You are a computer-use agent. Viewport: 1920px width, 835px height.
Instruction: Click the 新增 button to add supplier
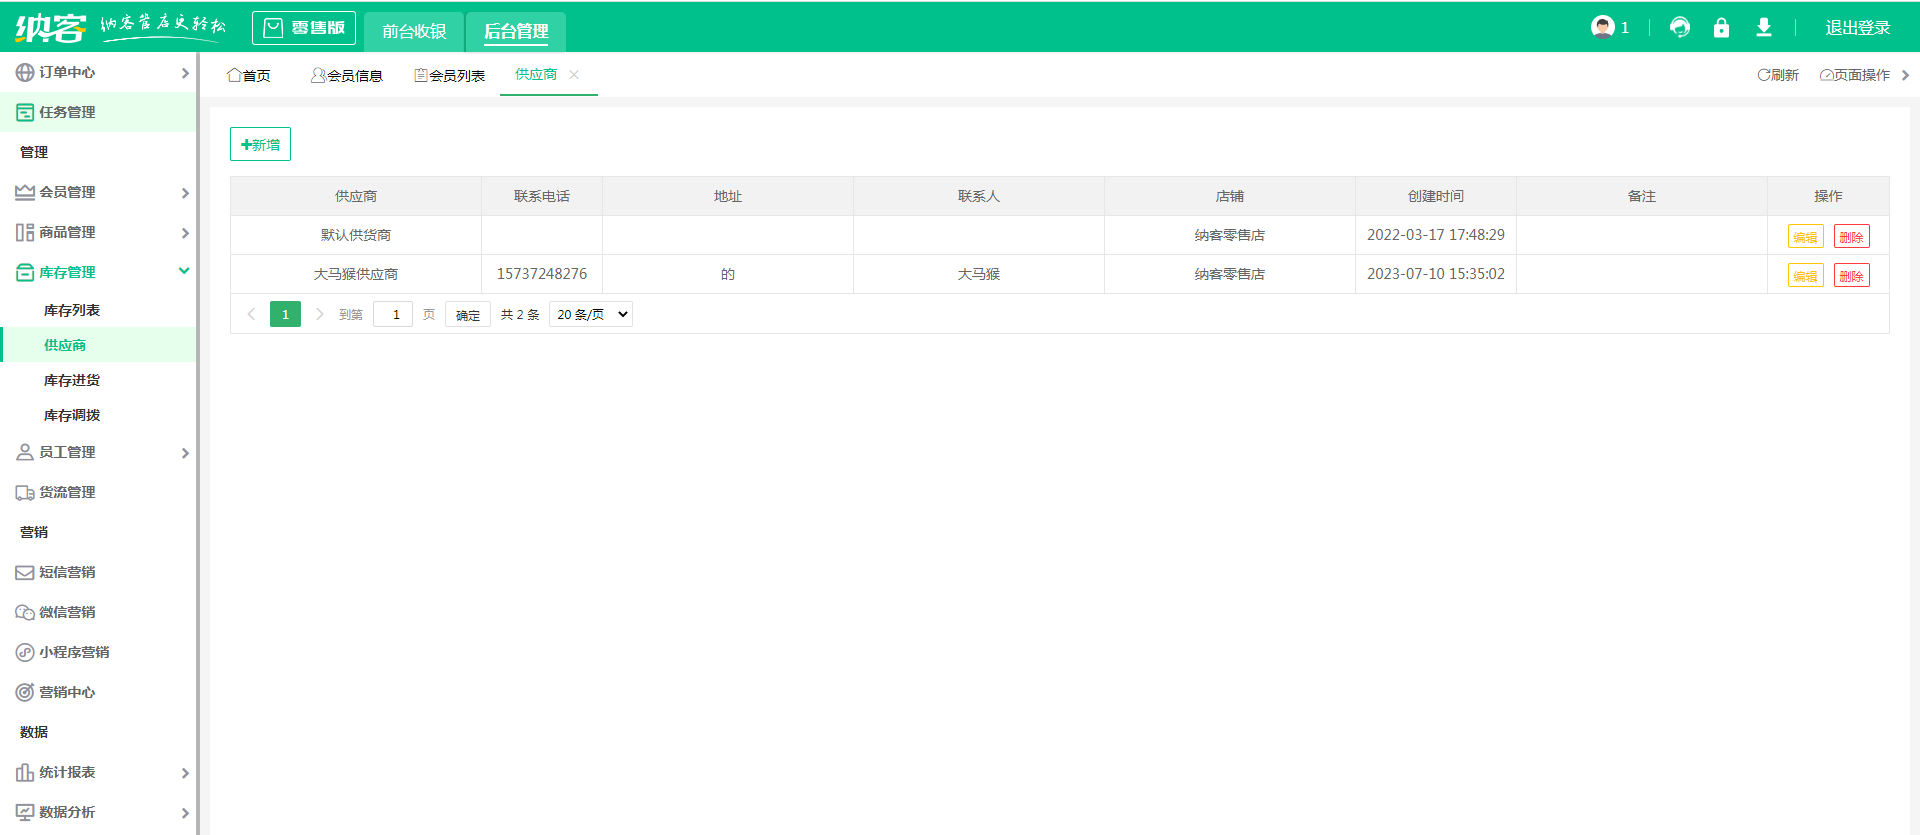[x=260, y=145]
